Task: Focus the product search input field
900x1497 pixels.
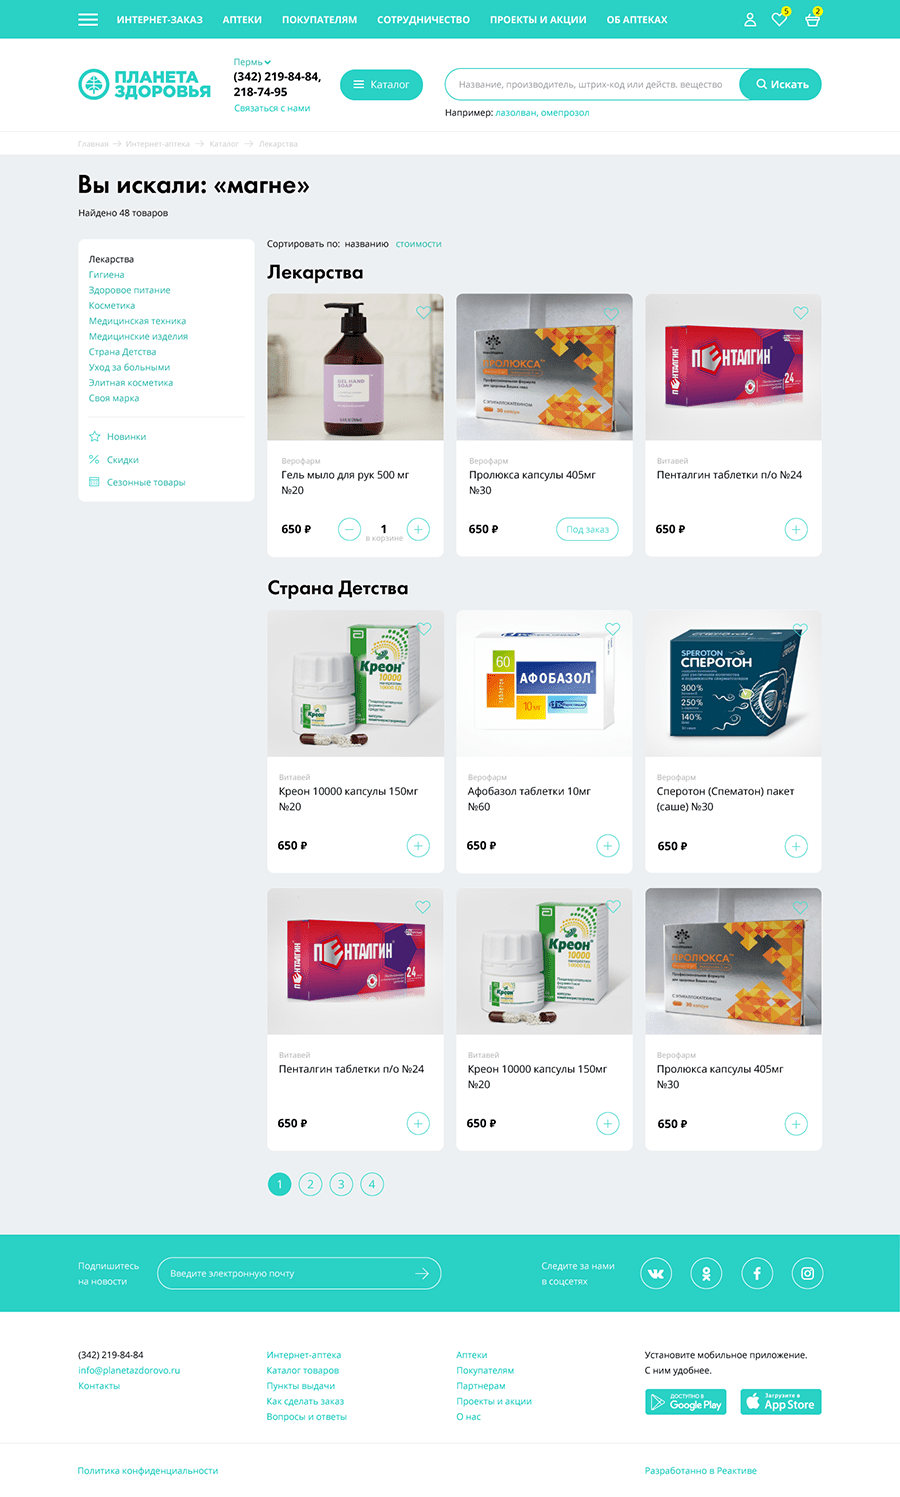Action: (593, 85)
